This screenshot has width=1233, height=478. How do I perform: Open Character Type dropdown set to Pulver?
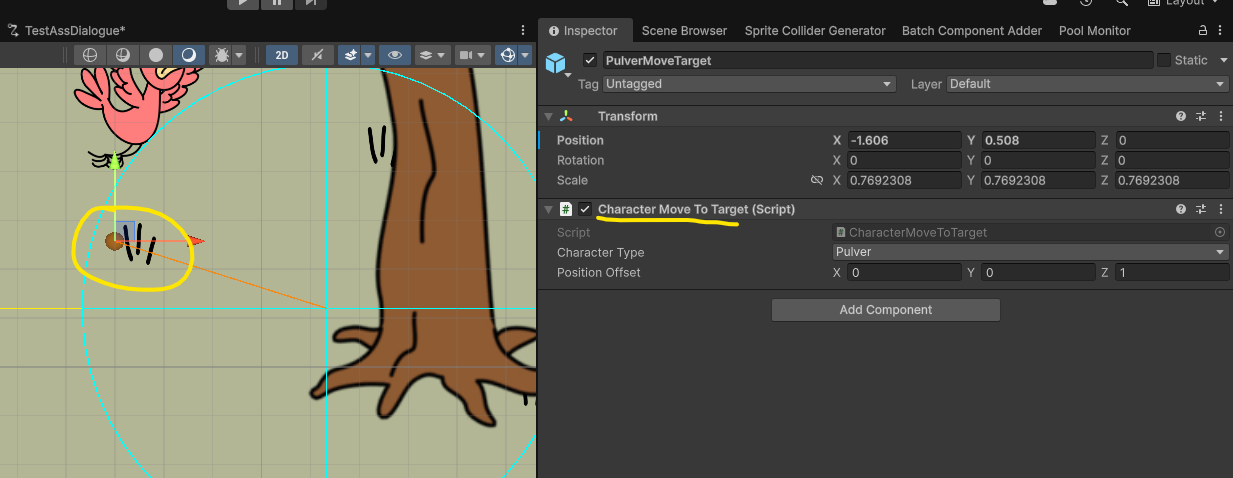pyautogui.click(x=1031, y=252)
